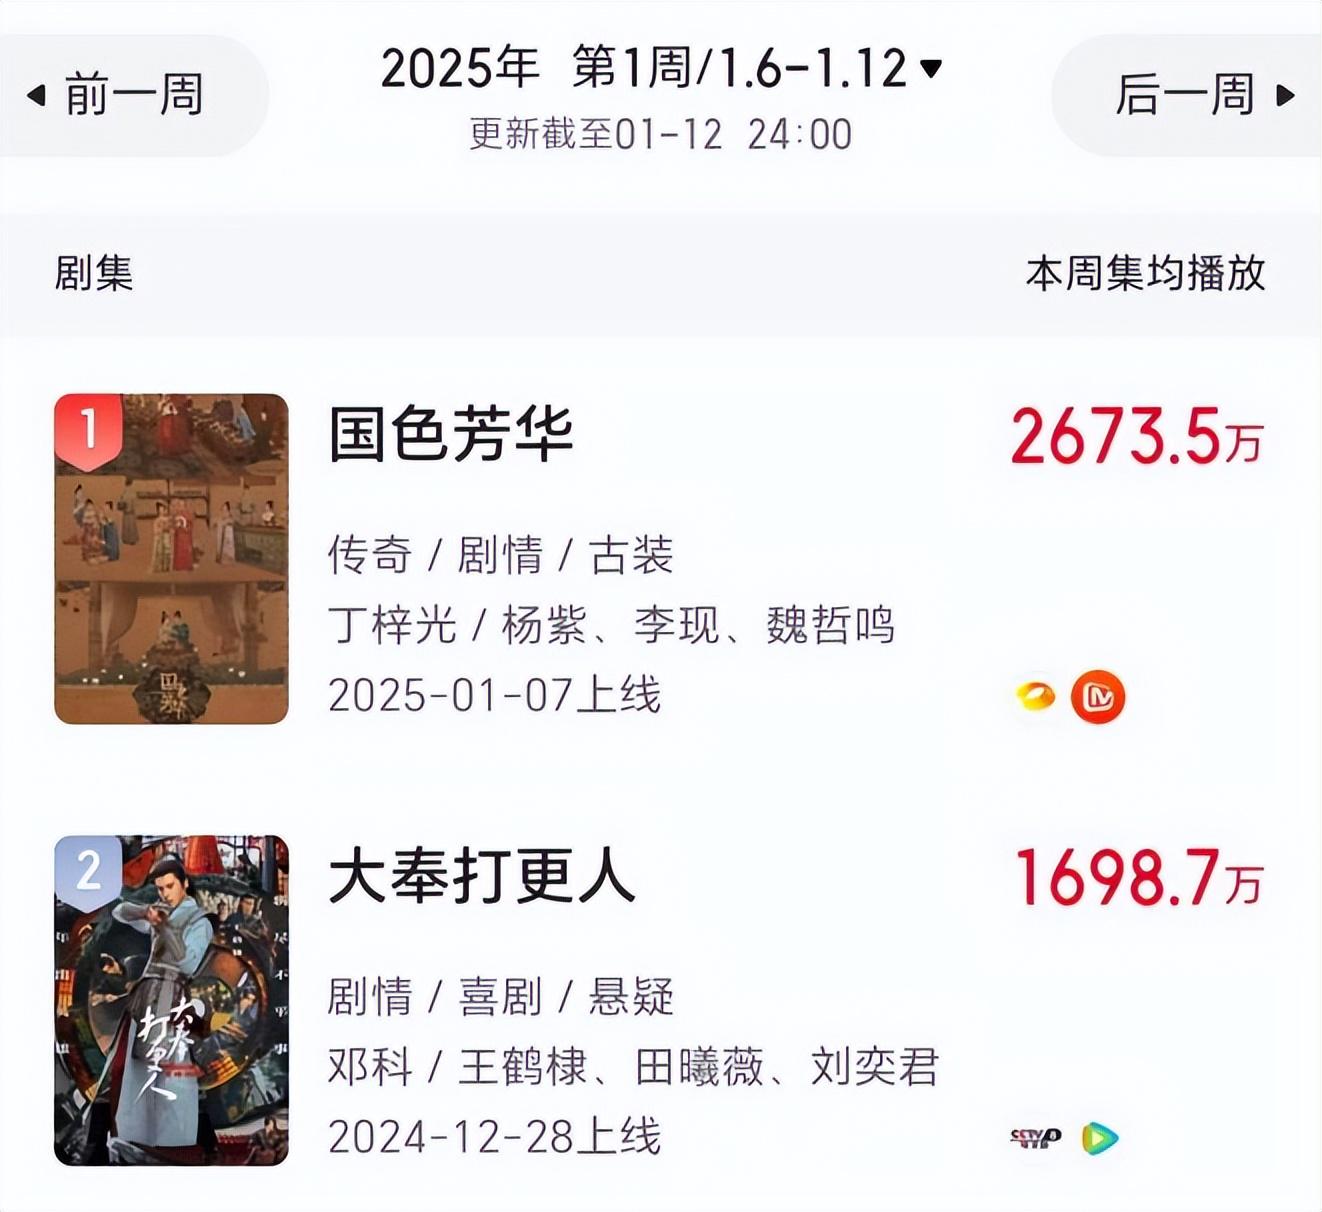
Task: Open the 大奉打更人 drama title
Action: click(x=482, y=877)
